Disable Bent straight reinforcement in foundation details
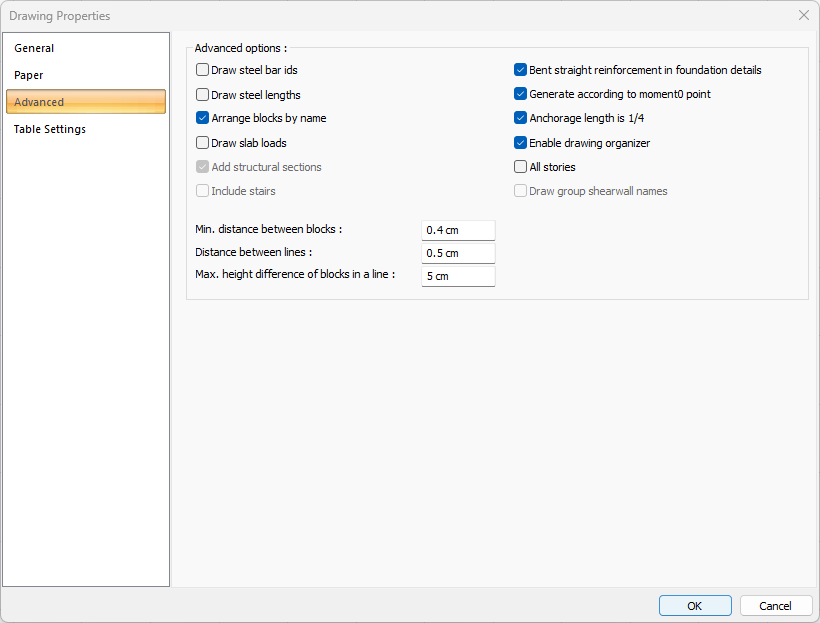 [520, 71]
